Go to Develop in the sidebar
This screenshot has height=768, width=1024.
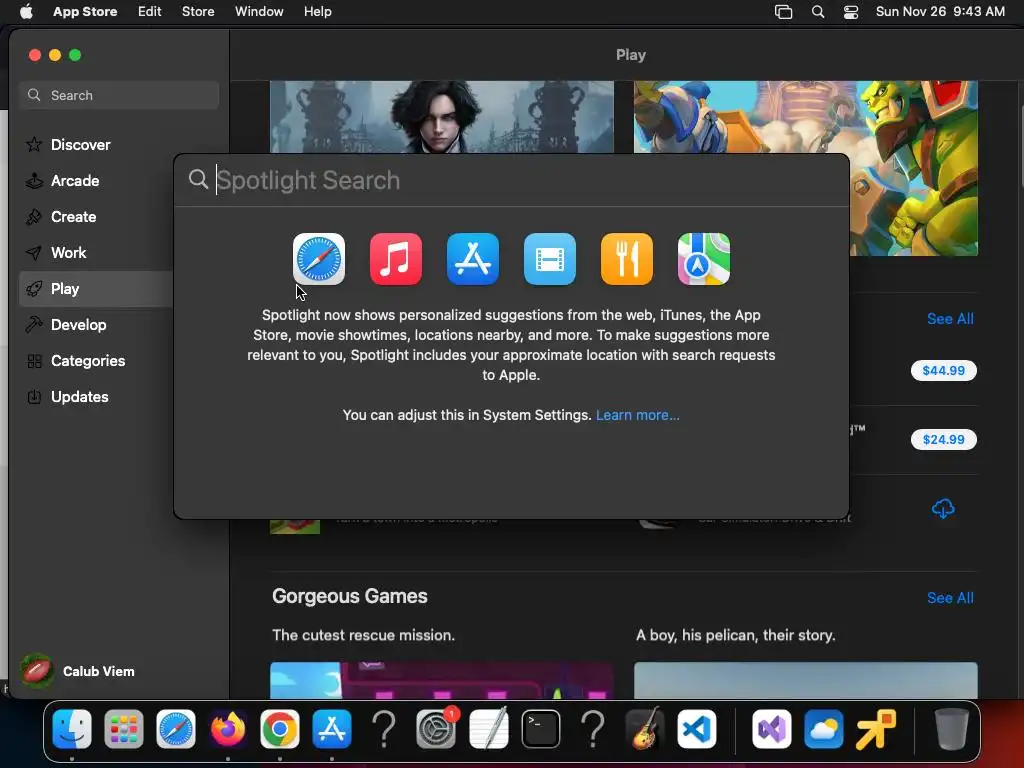point(95,325)
